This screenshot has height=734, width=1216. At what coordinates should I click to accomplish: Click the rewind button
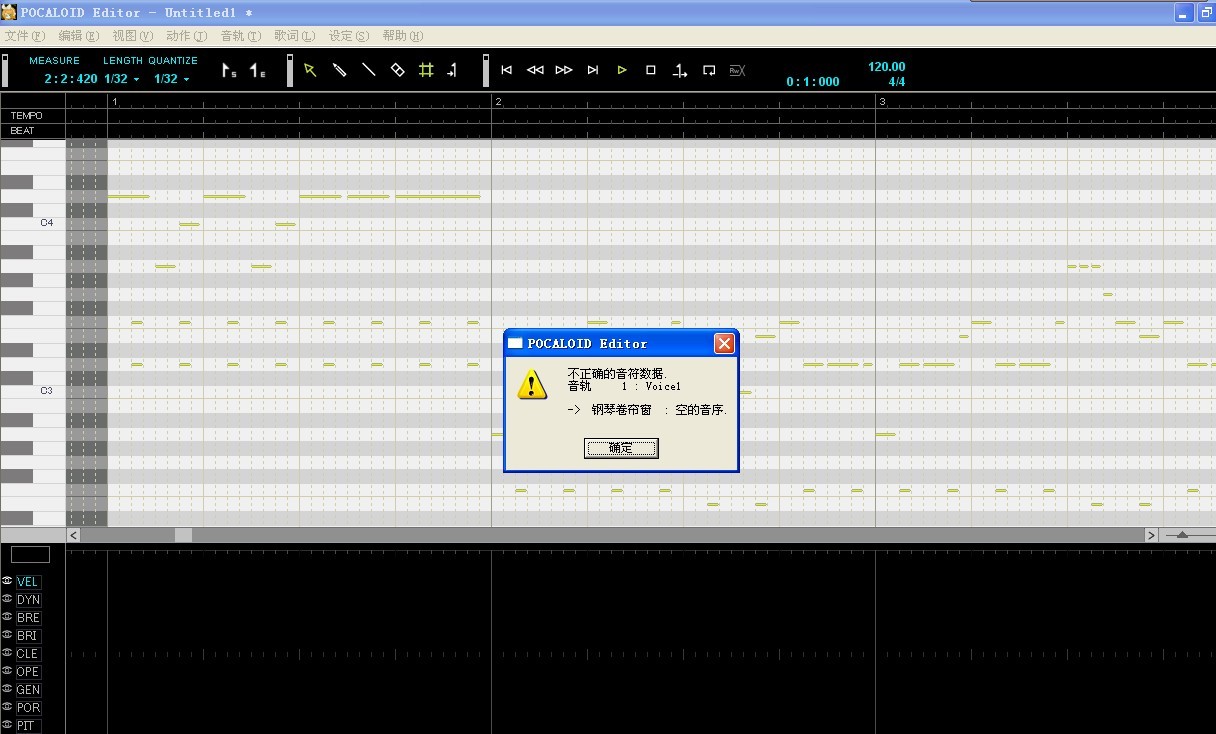(x=535, y=70)
